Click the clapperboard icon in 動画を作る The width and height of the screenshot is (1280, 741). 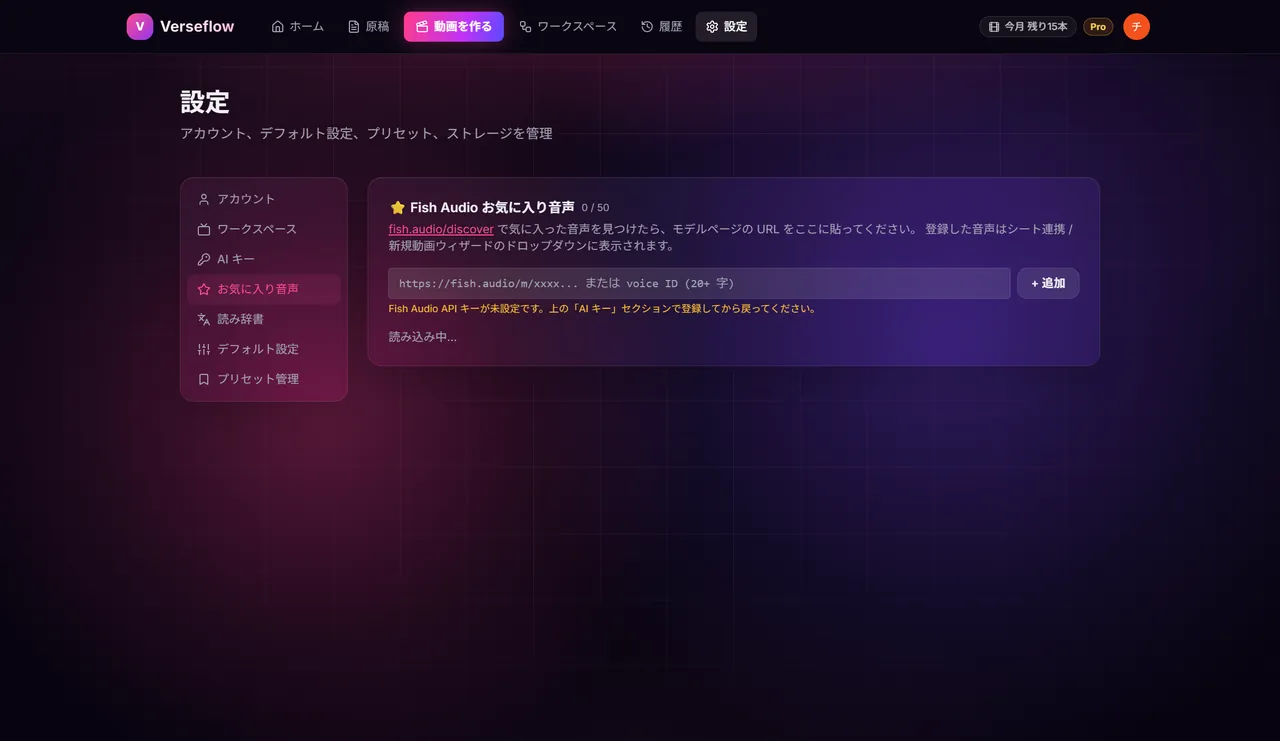coord(422,27)
